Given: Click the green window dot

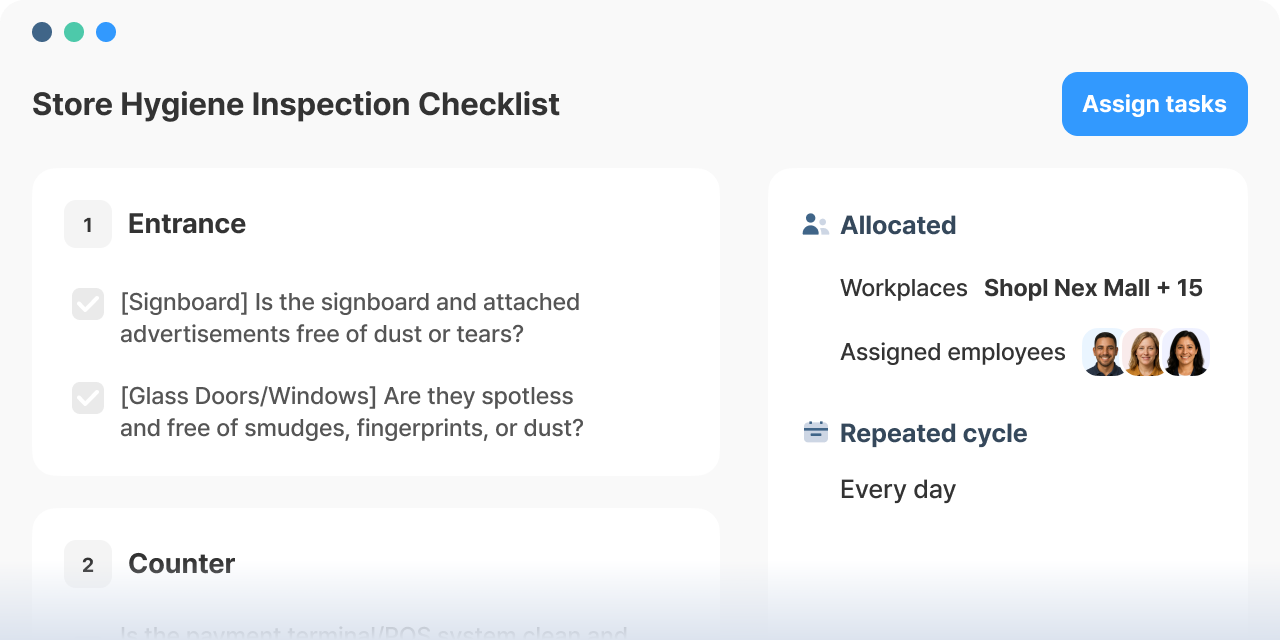Looking at the screenshot, I should tap(74, 32).
